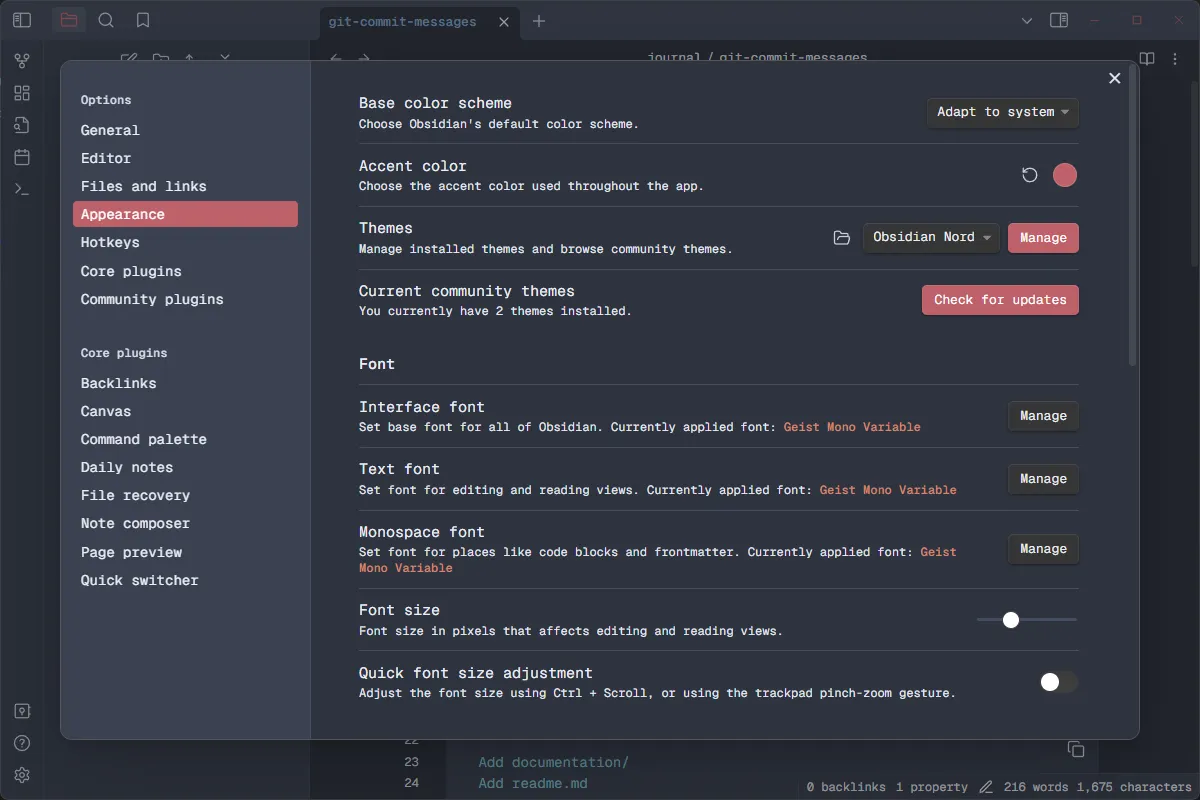Open today's daily note via calendar icon
The image size is (1200, 800).
pyautogui.click(x=22, y=157)
